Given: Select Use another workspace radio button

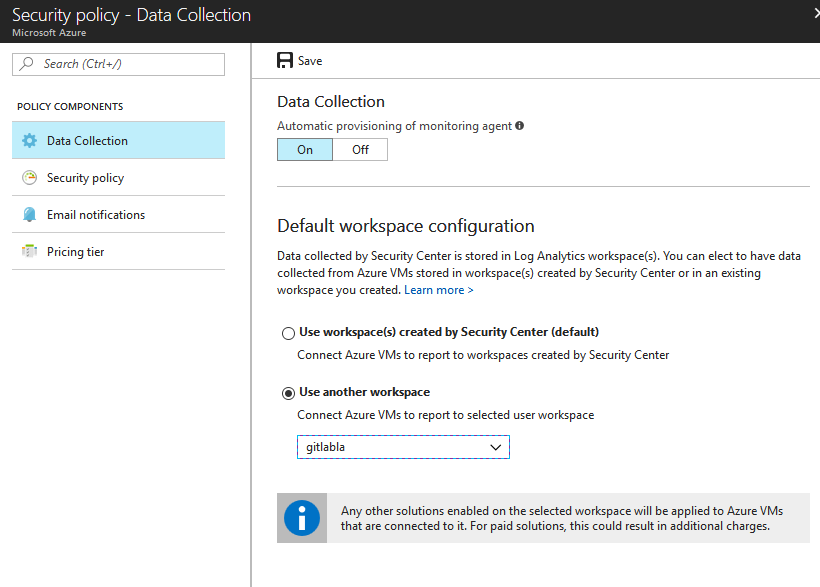Looking at the screenshot, I should click(x=289, y=393).
